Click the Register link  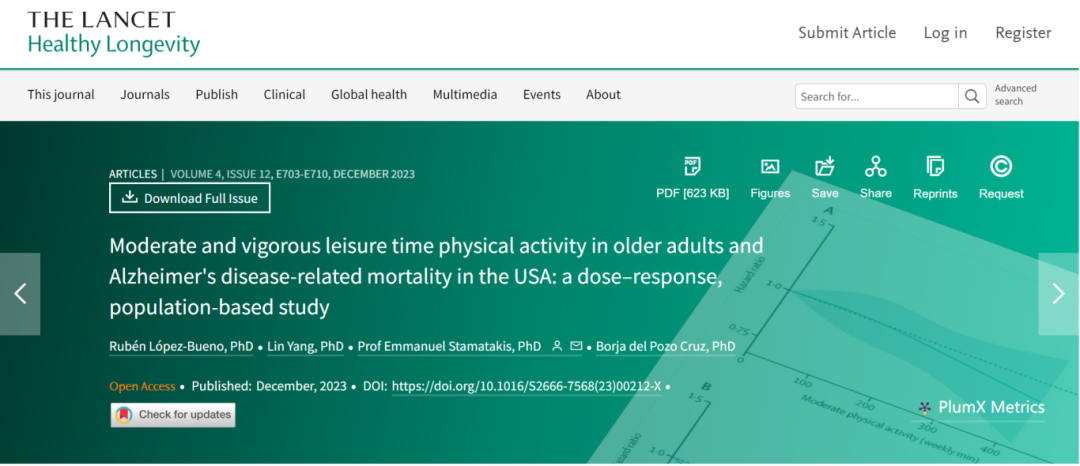point(1024,33)
